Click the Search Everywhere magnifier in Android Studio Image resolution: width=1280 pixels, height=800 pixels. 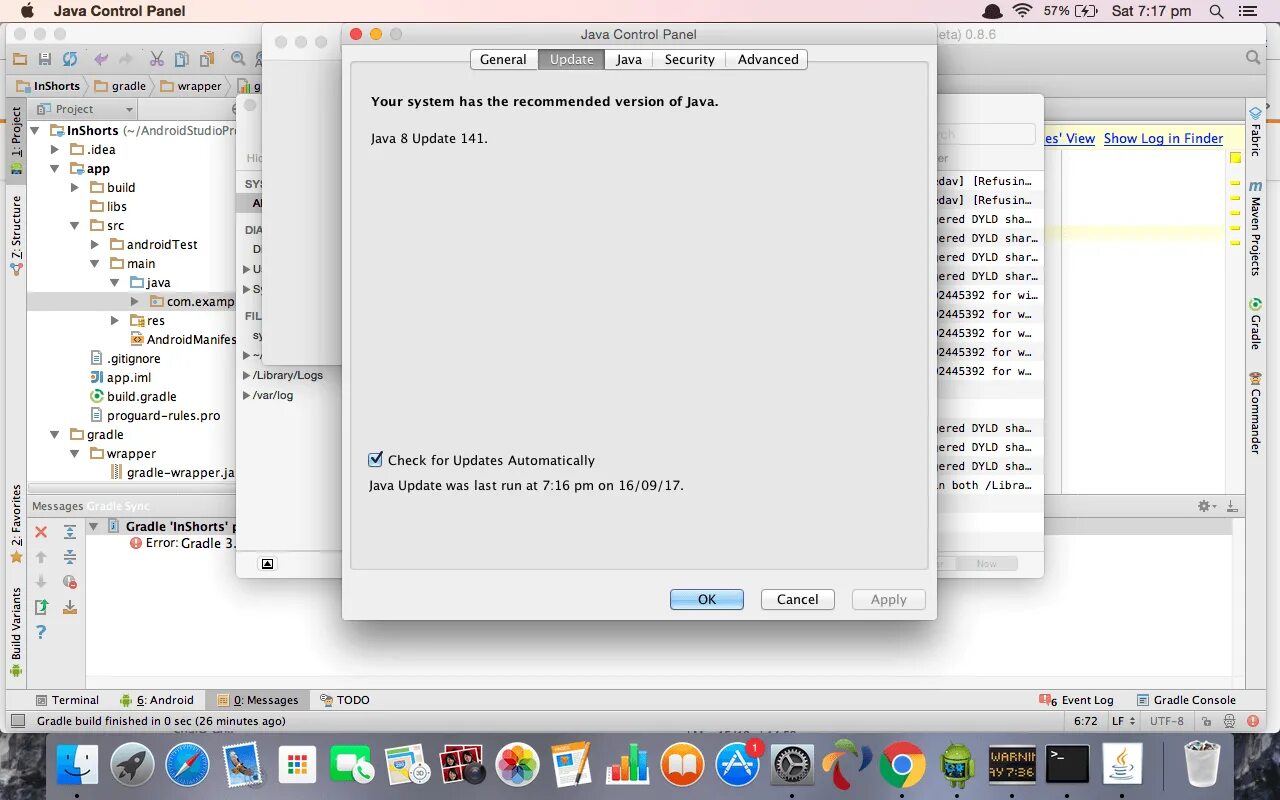point(1253,59)
